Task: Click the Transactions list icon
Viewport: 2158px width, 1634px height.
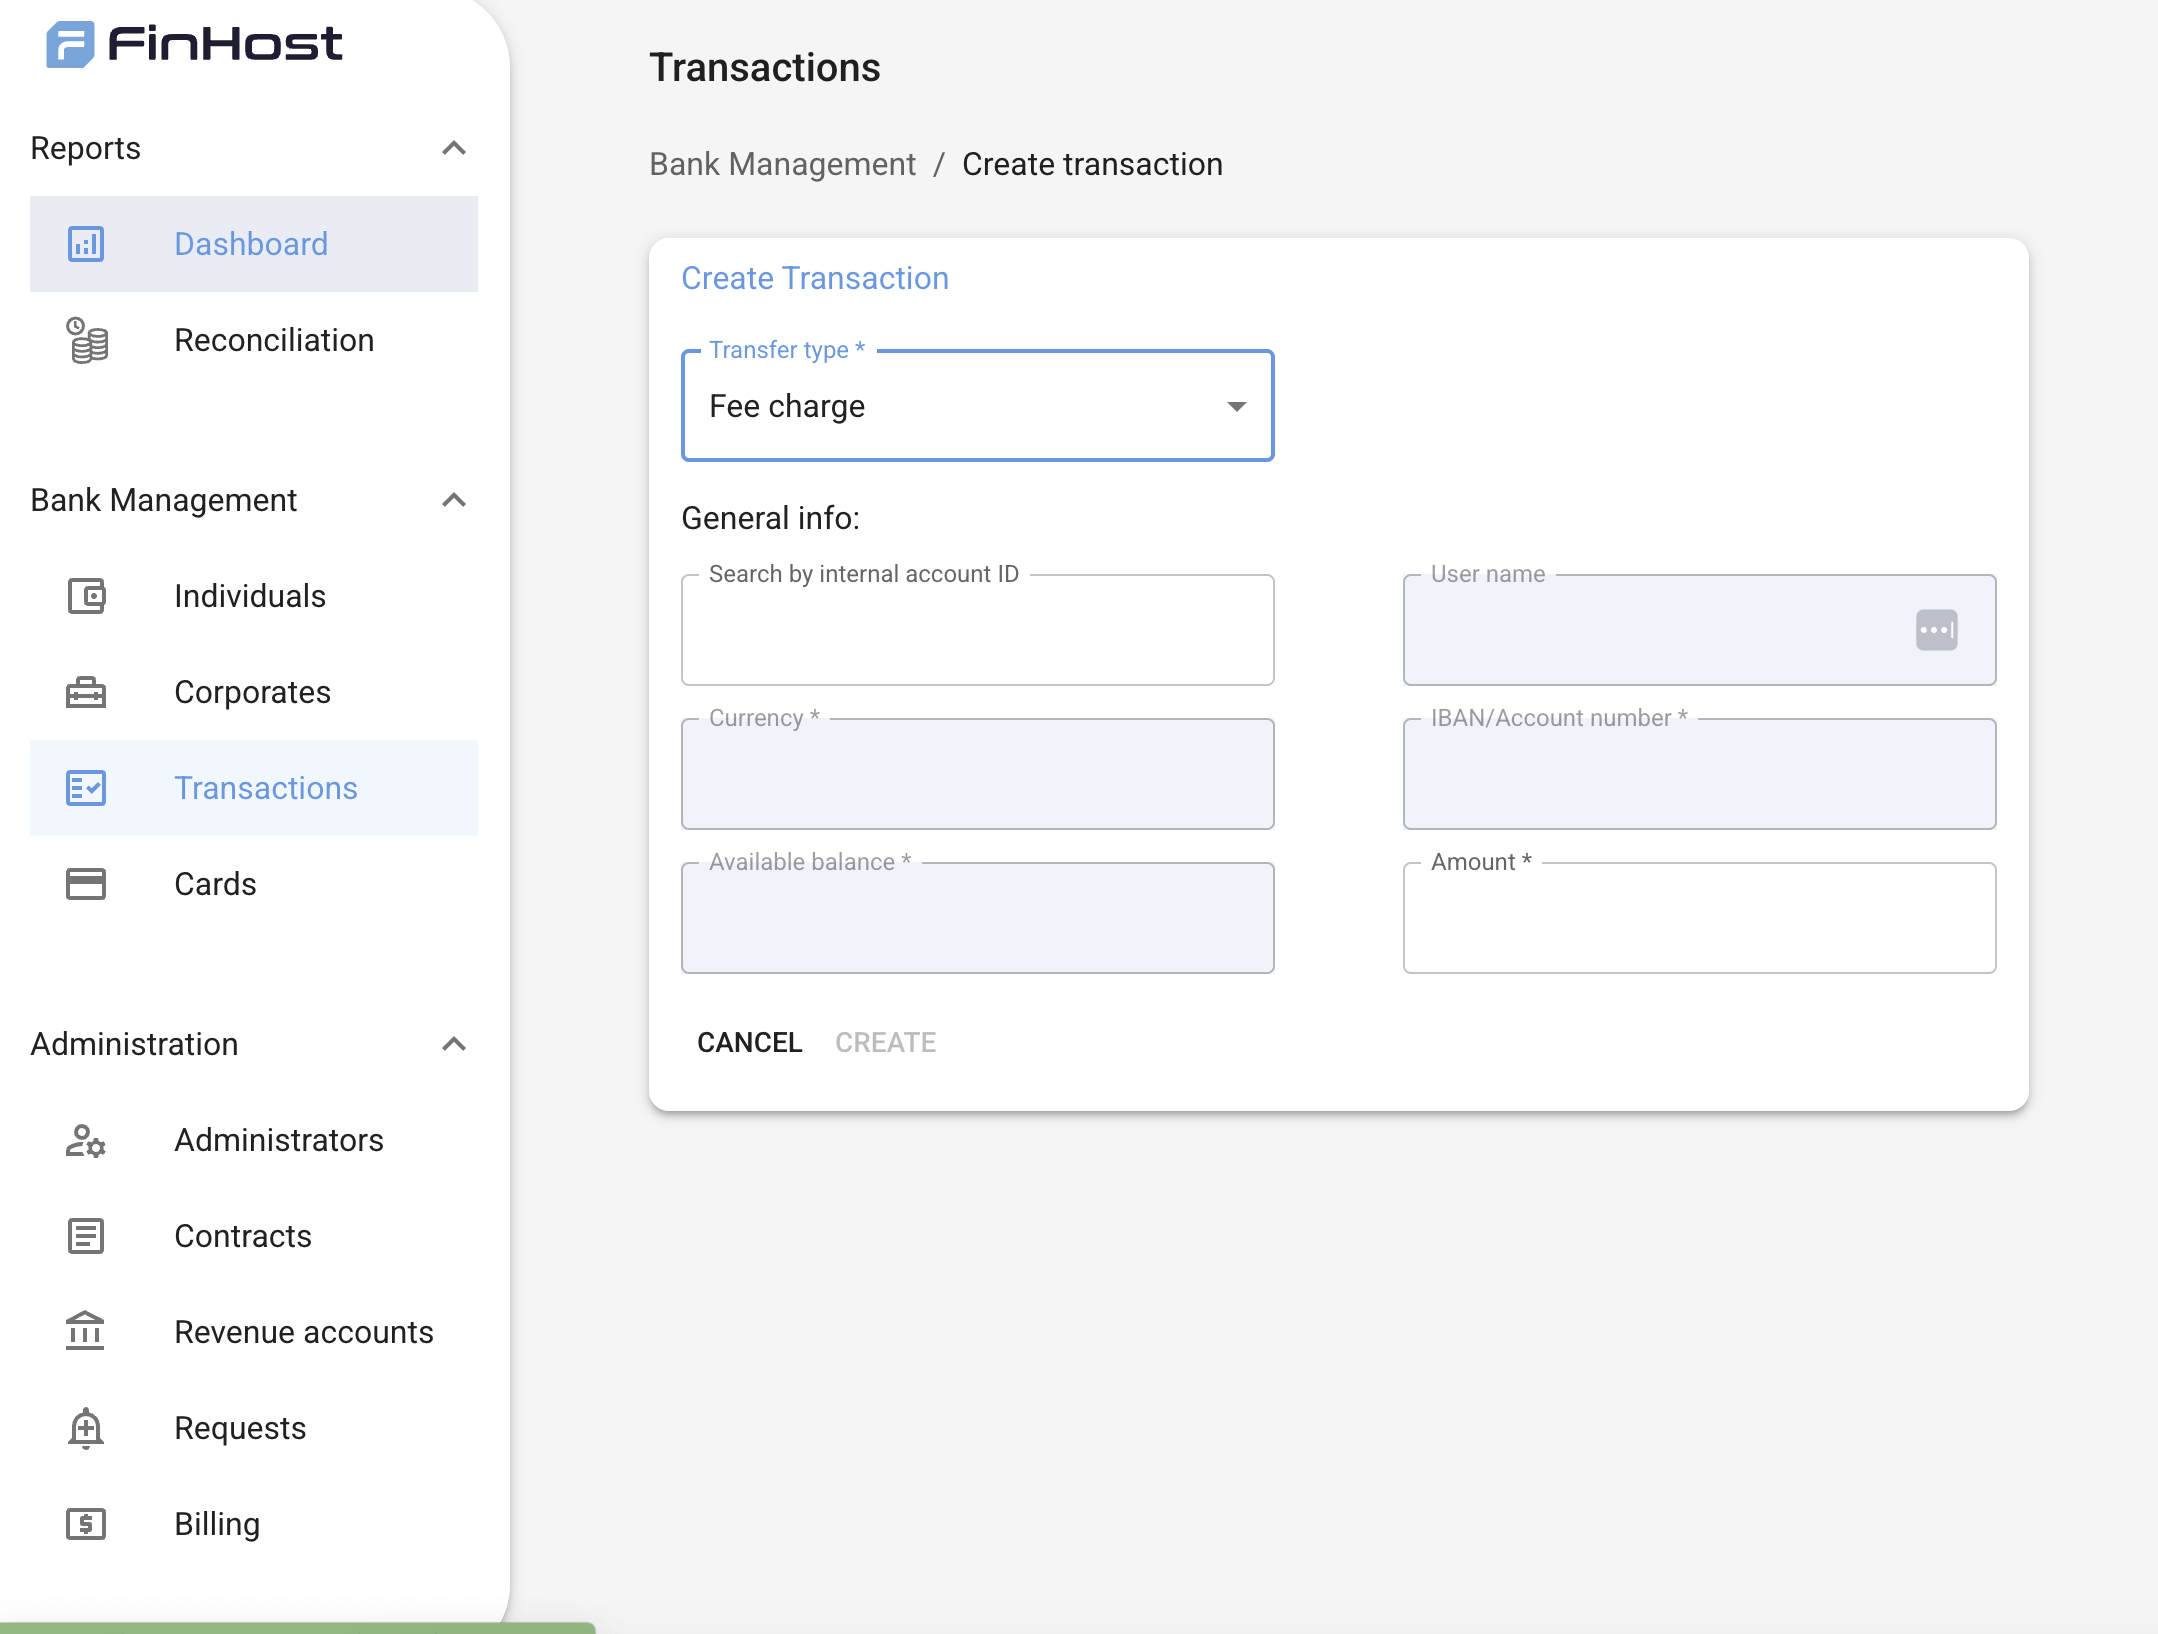Action: 87,787
